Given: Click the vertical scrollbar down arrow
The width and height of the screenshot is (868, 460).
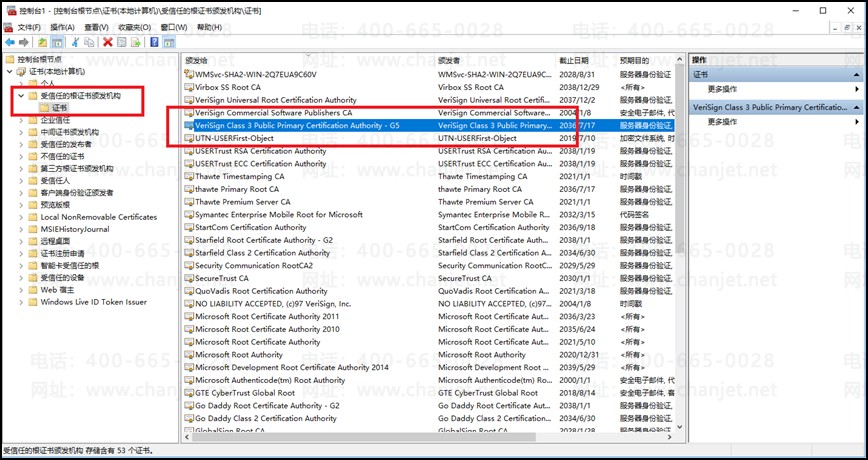Looking at the screenshot, I should (680, 427).
